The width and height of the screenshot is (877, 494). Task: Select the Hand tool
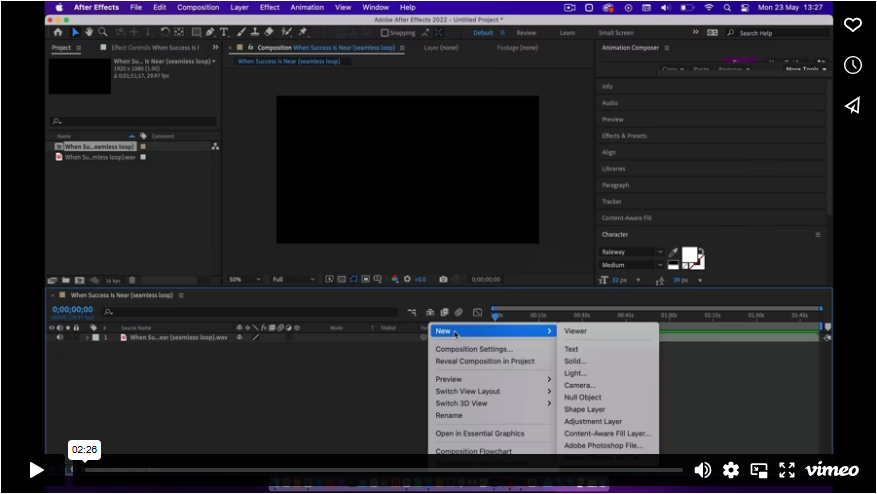(x=89, y=32)
